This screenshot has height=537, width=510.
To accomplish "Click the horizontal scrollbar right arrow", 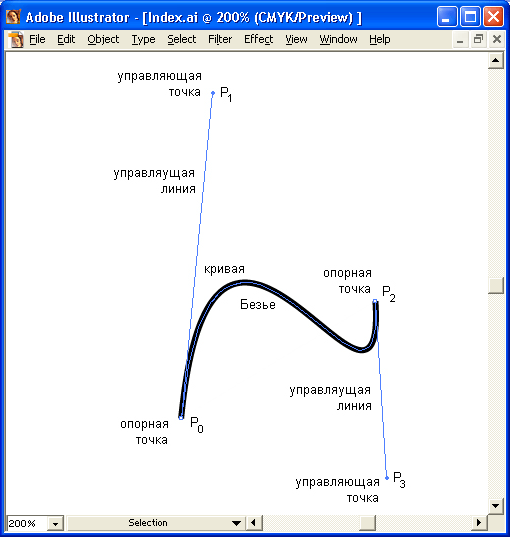I will pyautogui.click(x=479, y=523).
